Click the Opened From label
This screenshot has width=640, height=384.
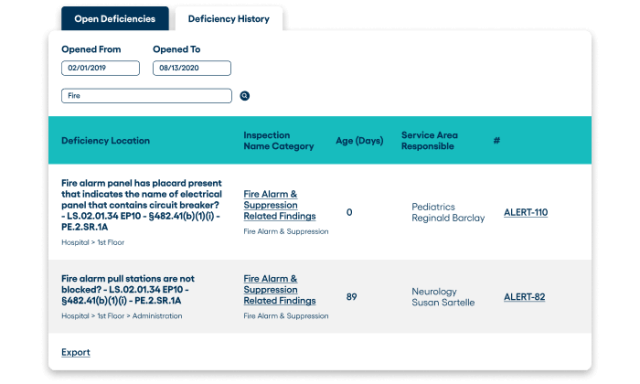(x=91, y=49)
